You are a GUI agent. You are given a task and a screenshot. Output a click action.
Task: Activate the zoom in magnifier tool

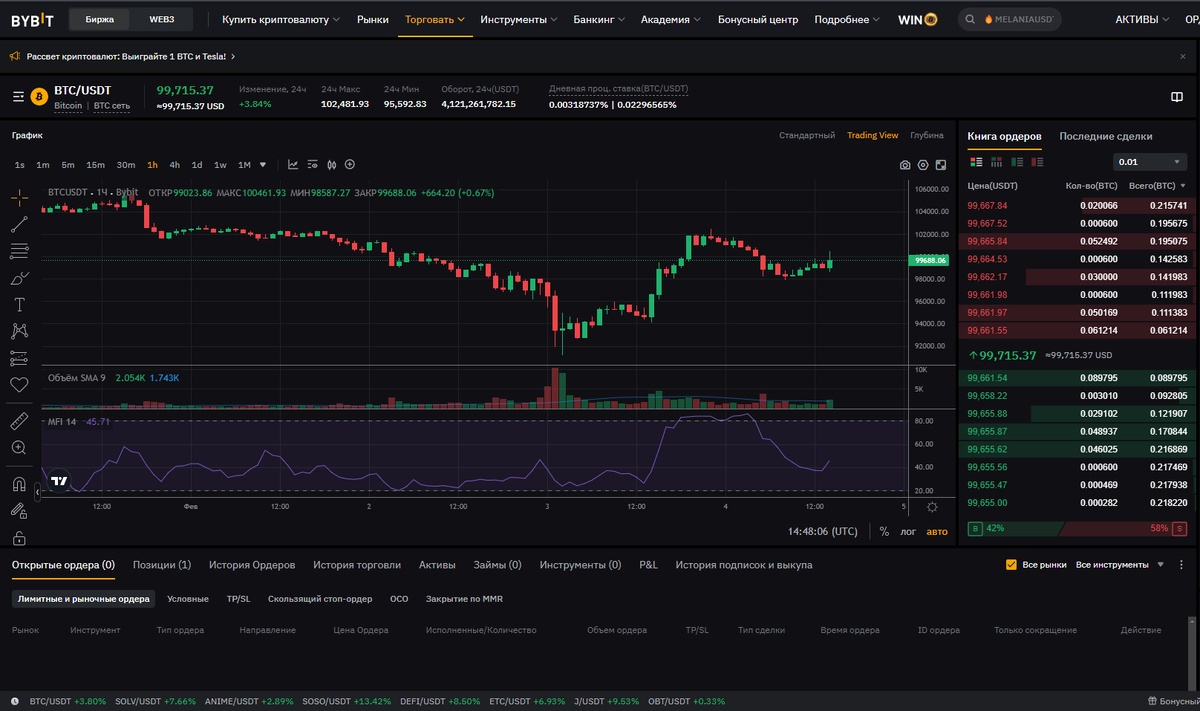pos(19,447)
